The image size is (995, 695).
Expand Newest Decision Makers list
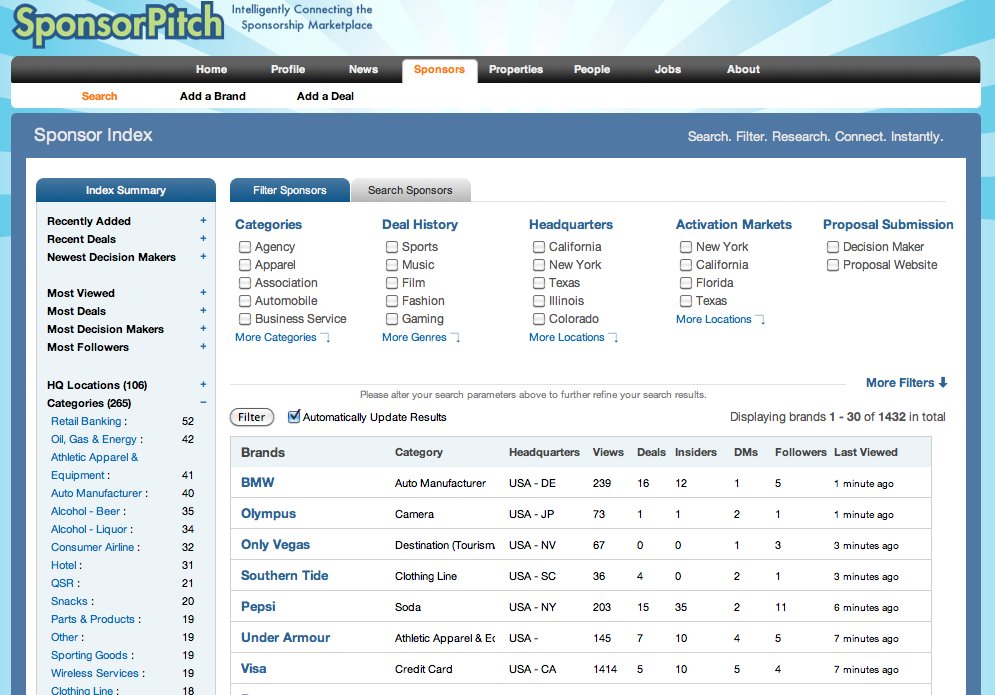point(203,256)
